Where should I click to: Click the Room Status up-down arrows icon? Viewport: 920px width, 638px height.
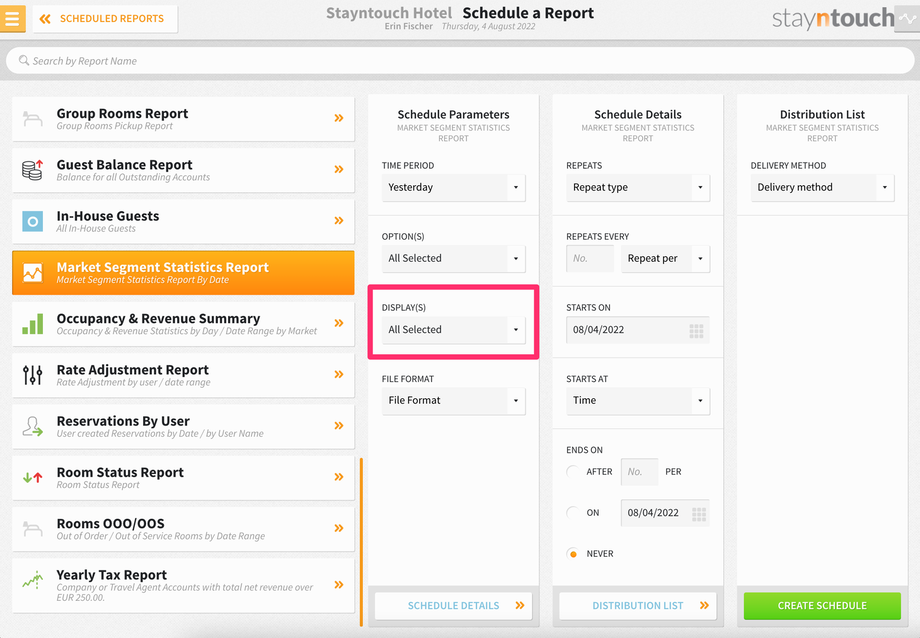pos(33,478)
